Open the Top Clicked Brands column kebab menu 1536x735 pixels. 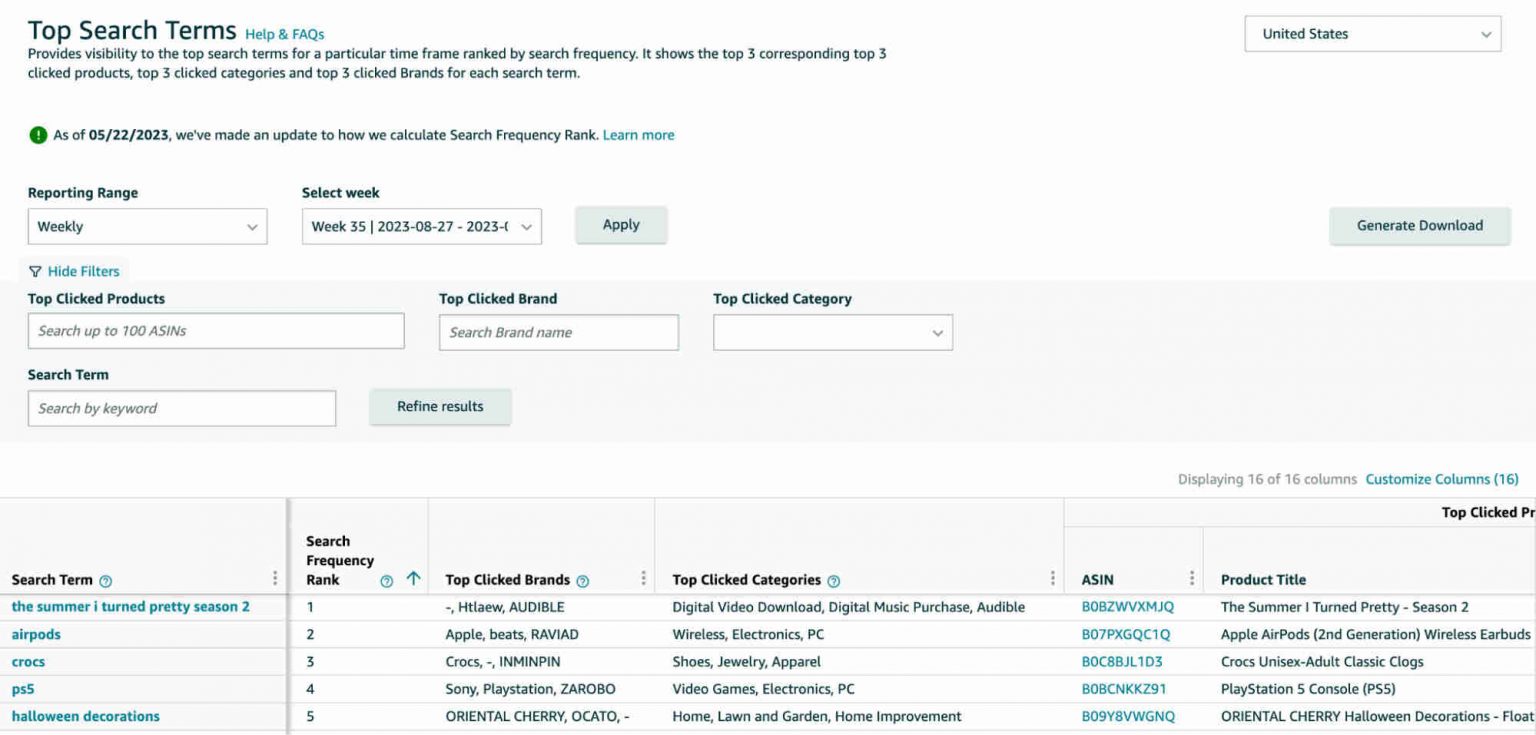pos(643,578)
